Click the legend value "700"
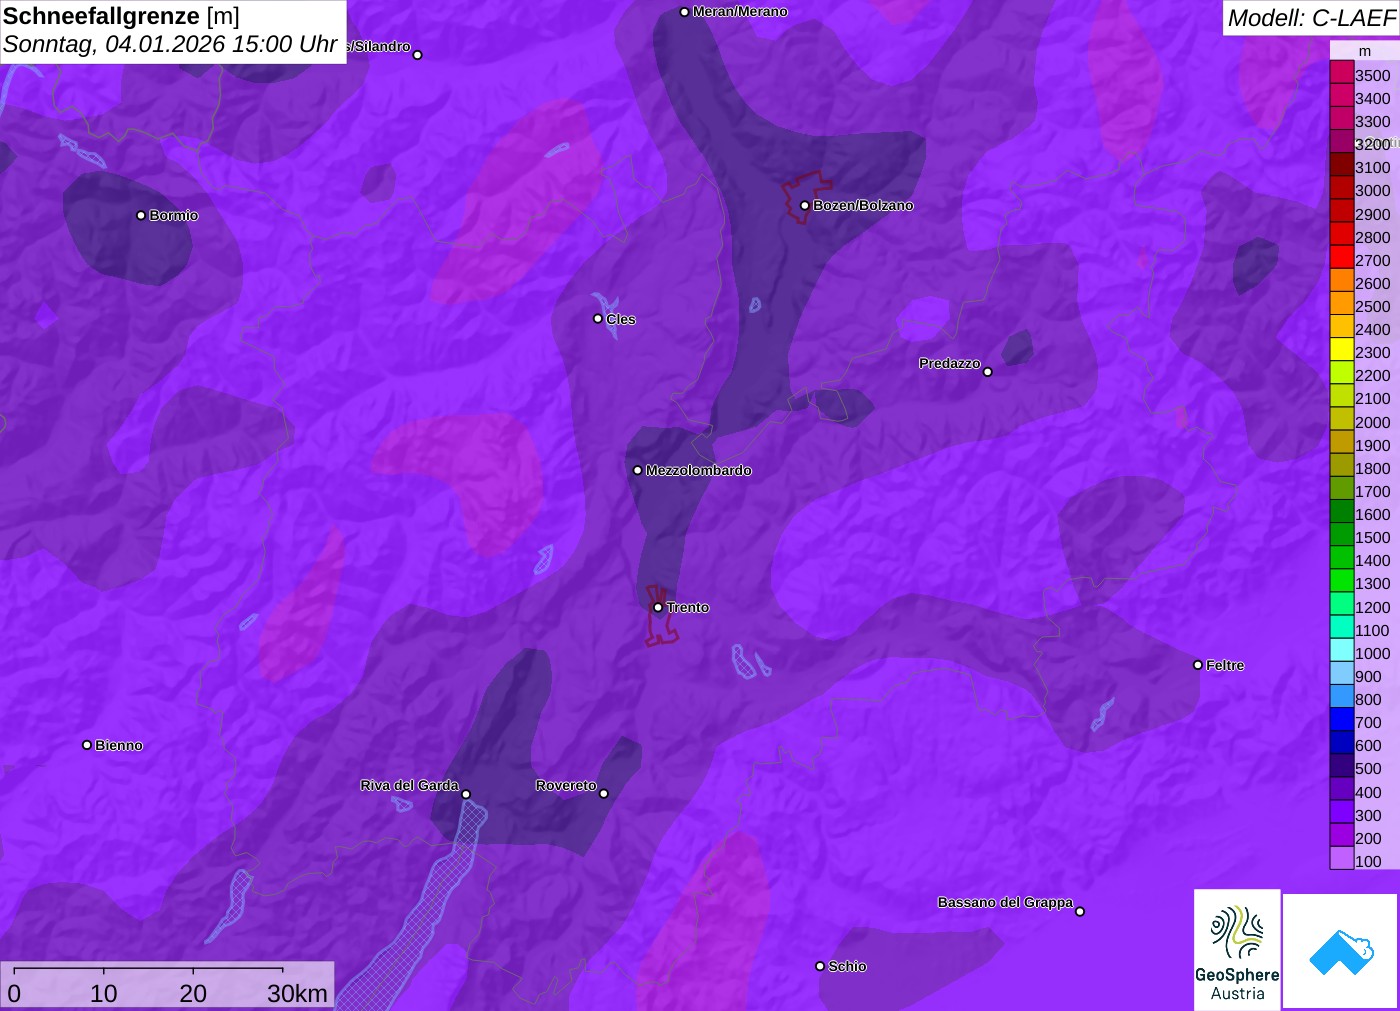This screenshot has width=1400, height=1011. coord(1368,722)
